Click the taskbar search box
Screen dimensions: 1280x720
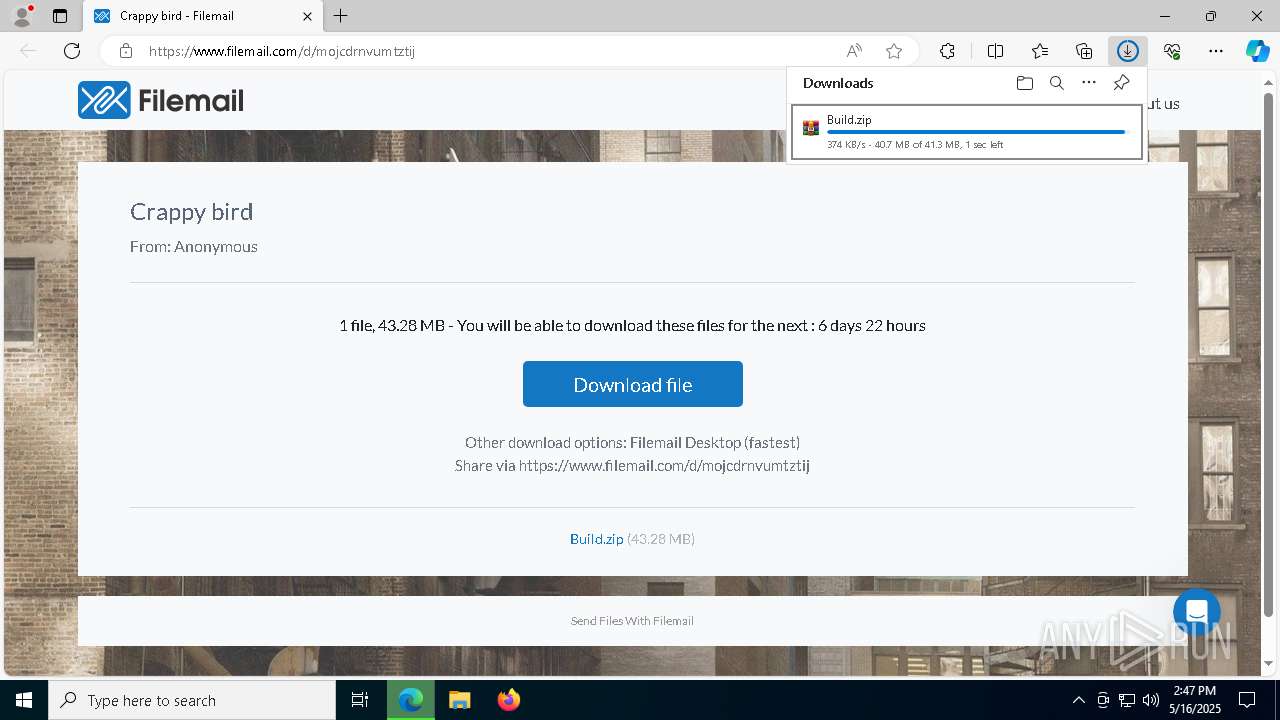[192, 700]
